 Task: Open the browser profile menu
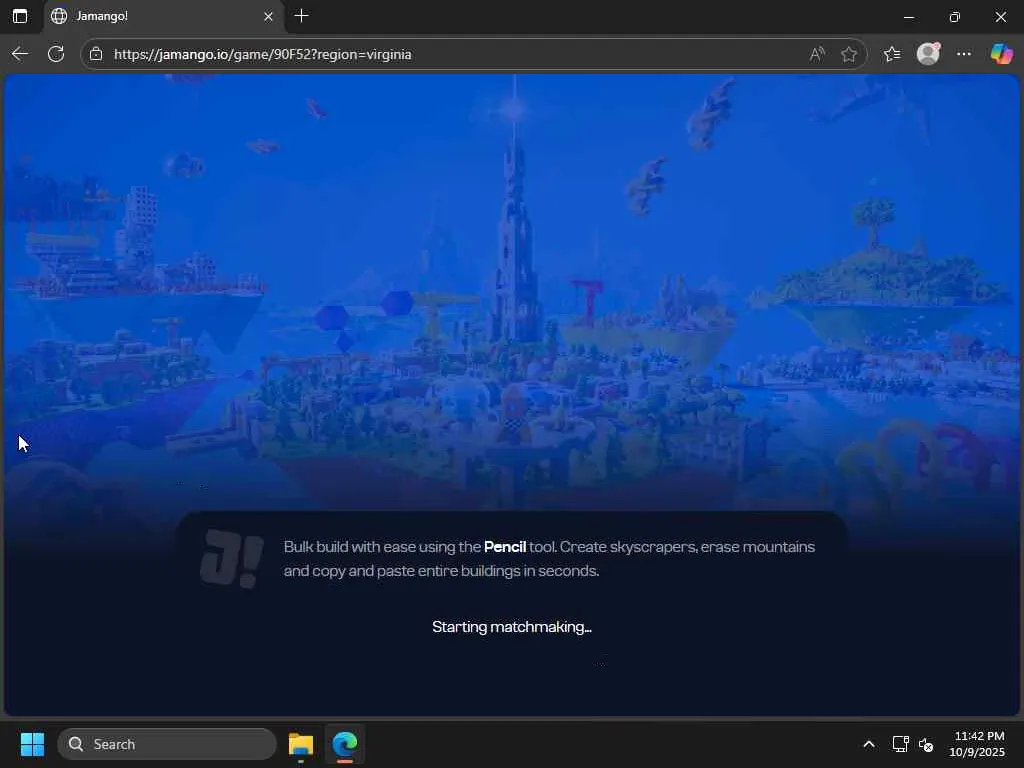point(928,54)
